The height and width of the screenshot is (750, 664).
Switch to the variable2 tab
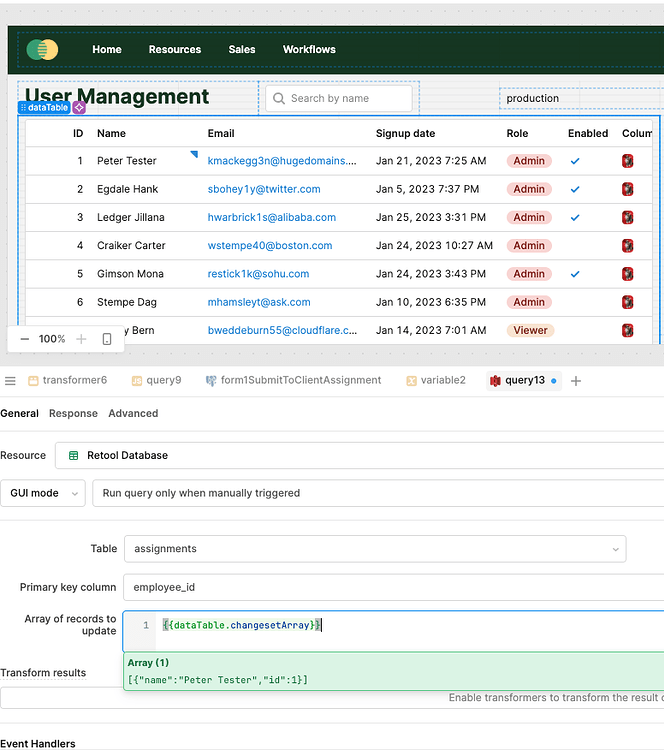pyautogui.click(x=436, y=380)
